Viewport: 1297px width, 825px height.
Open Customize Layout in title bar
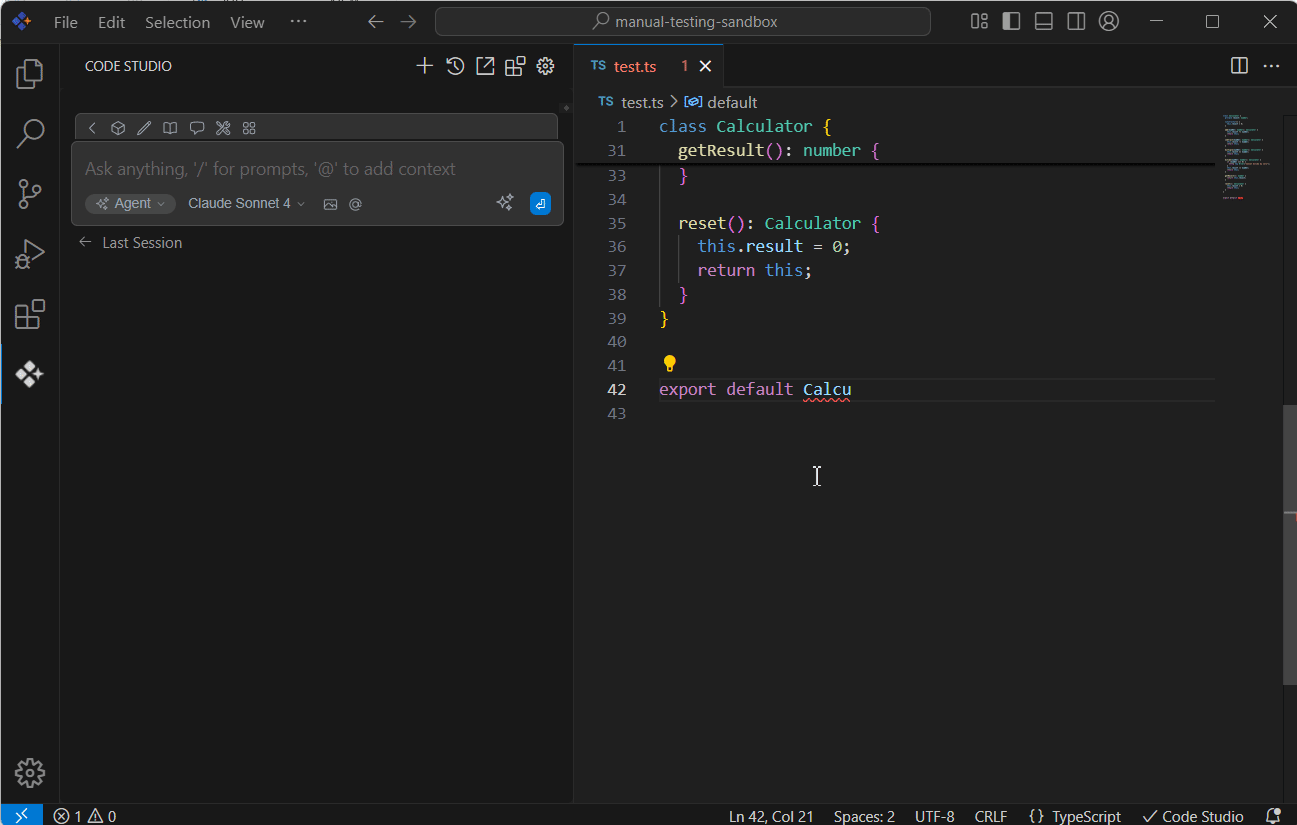979,22
